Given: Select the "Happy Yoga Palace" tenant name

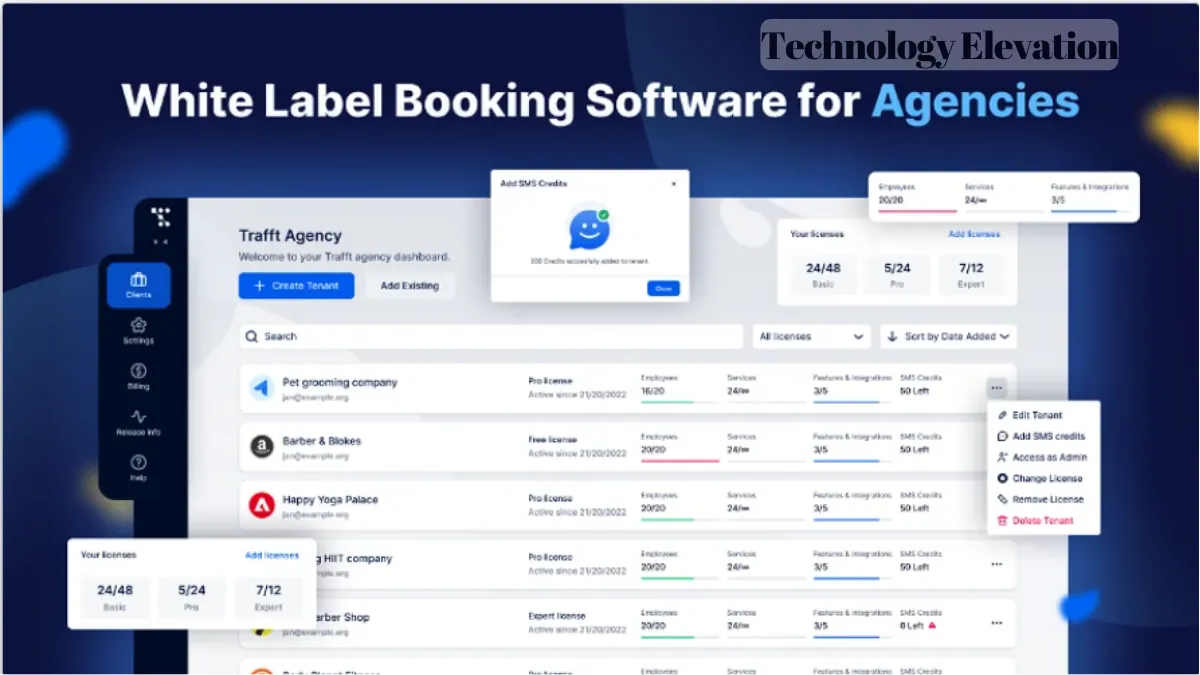Looking at the screenshot, I should pos(330,500).
